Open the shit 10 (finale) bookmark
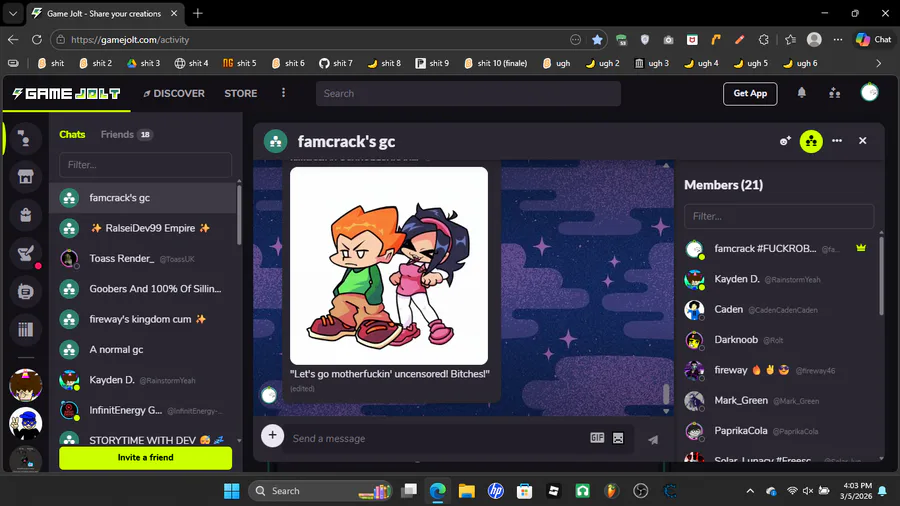This screenshot has width=900, height=506. [x=495, y=63]
